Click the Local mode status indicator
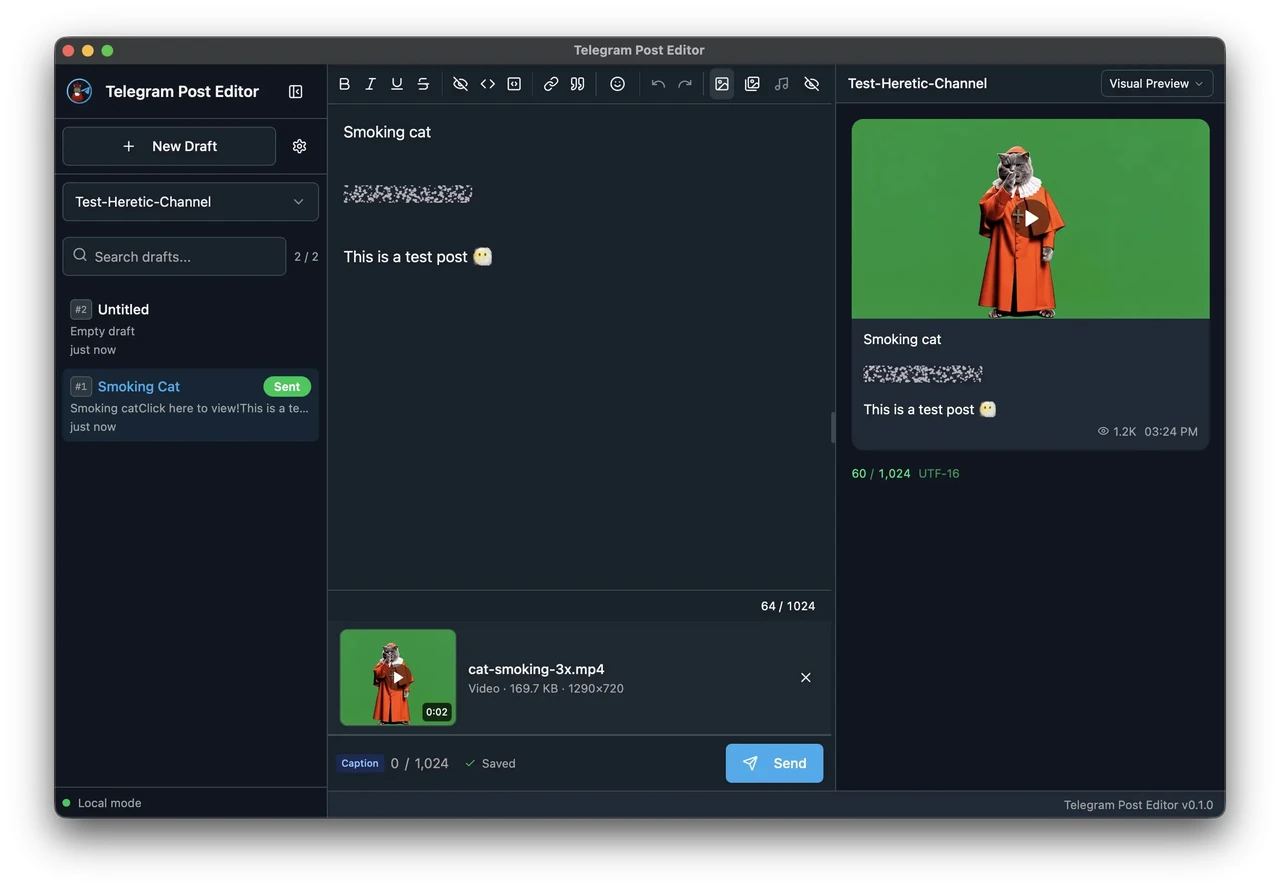The height and width of the screenshot is (890, 1280). (102, 803)
